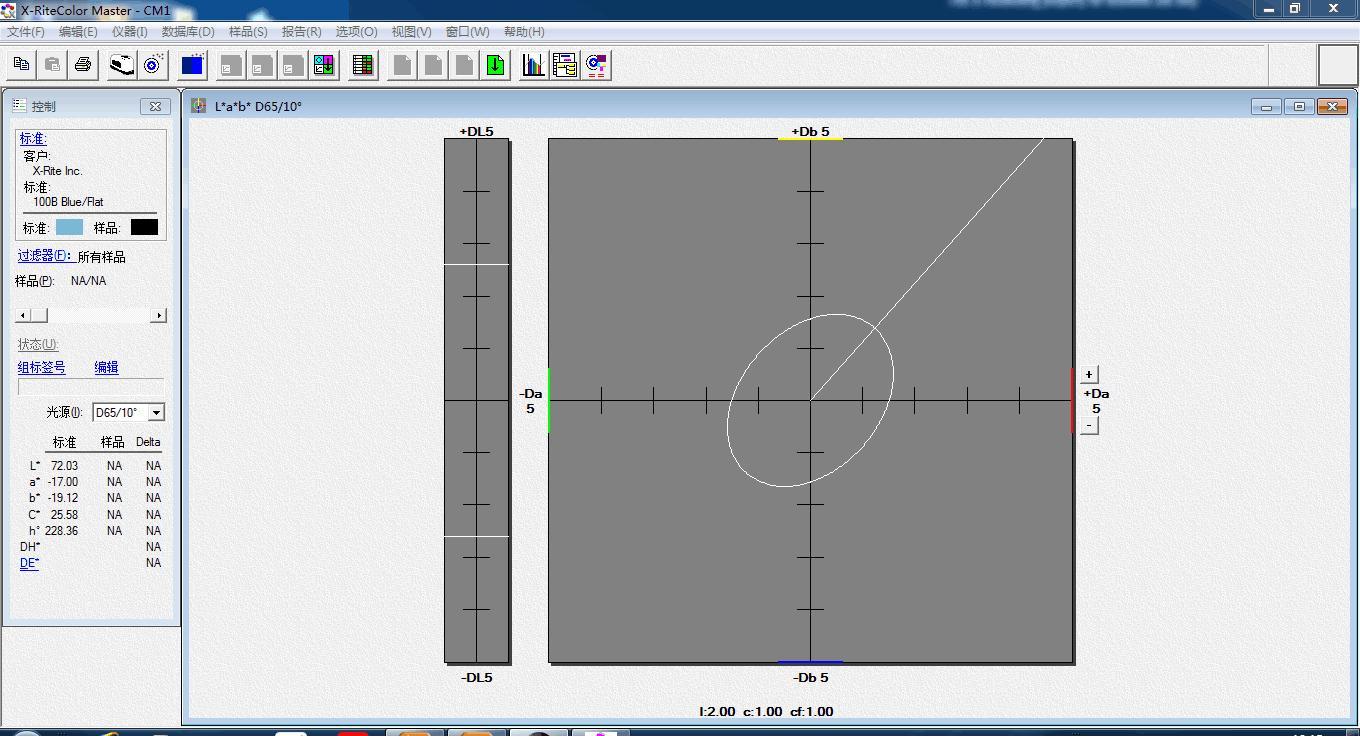Click the color target report icon
This screenshot has height=736, width=1360.
pos(596,65)
